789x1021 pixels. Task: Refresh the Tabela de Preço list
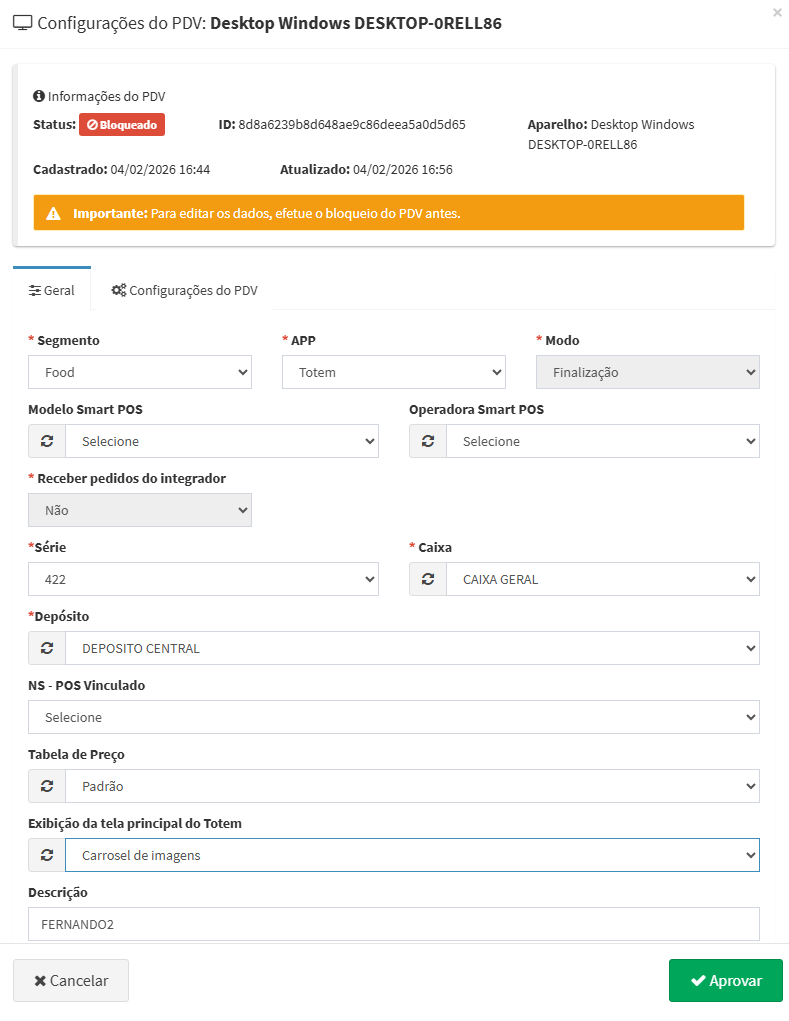click(47, 786)
